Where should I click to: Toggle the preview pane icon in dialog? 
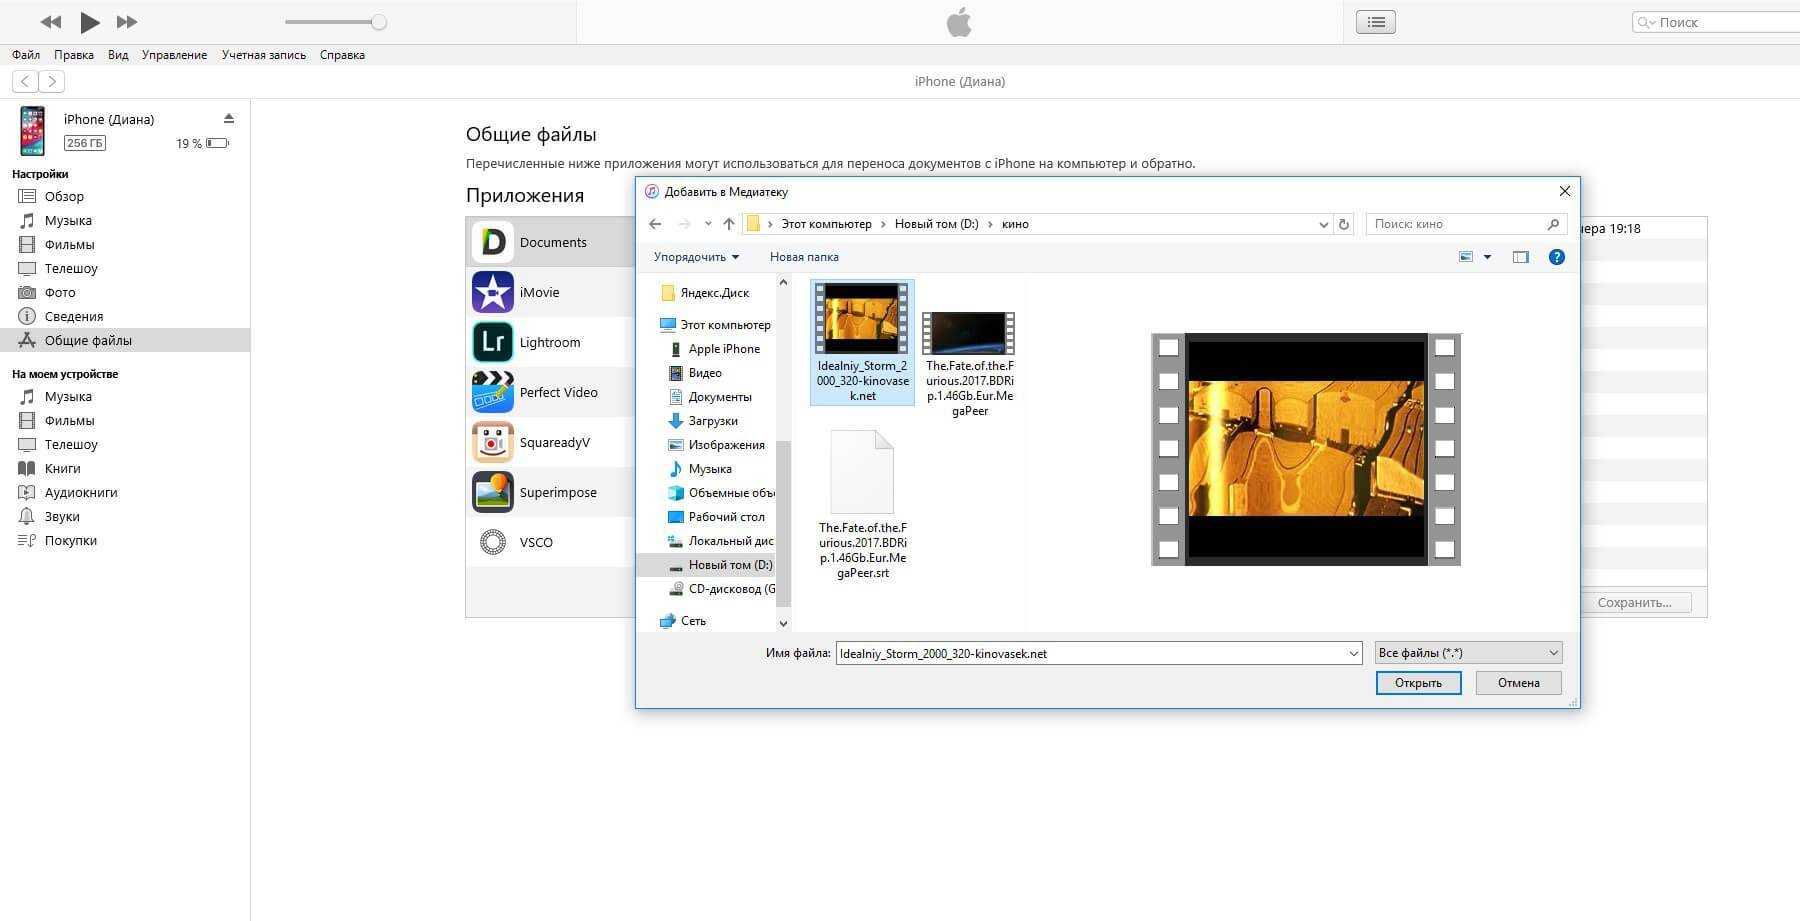(x=1520, y=257)
